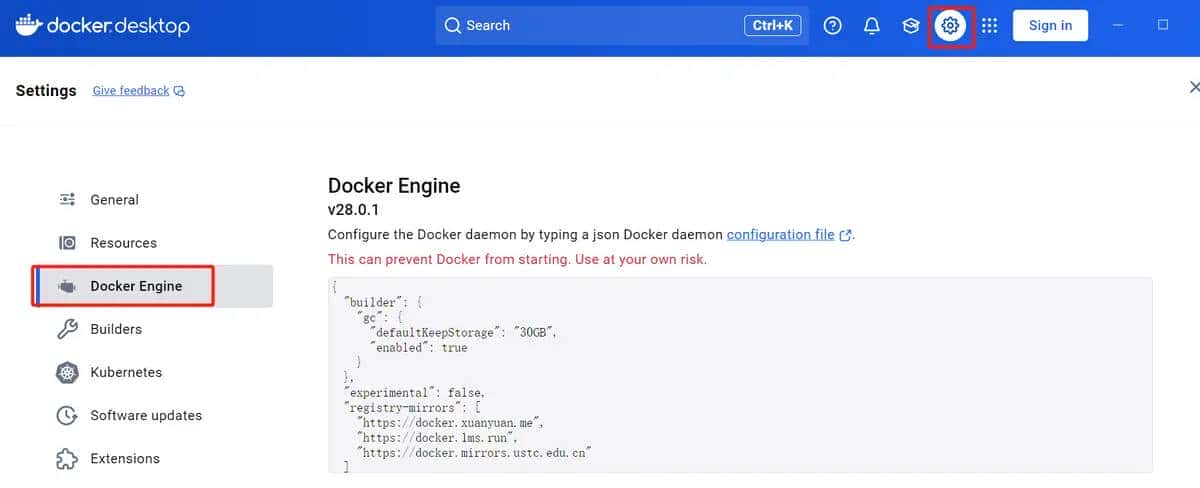The height and width of the screenshot is (488, 1200).
Task: Click the Kubernetes helm icon
Action: pos(67,372)
